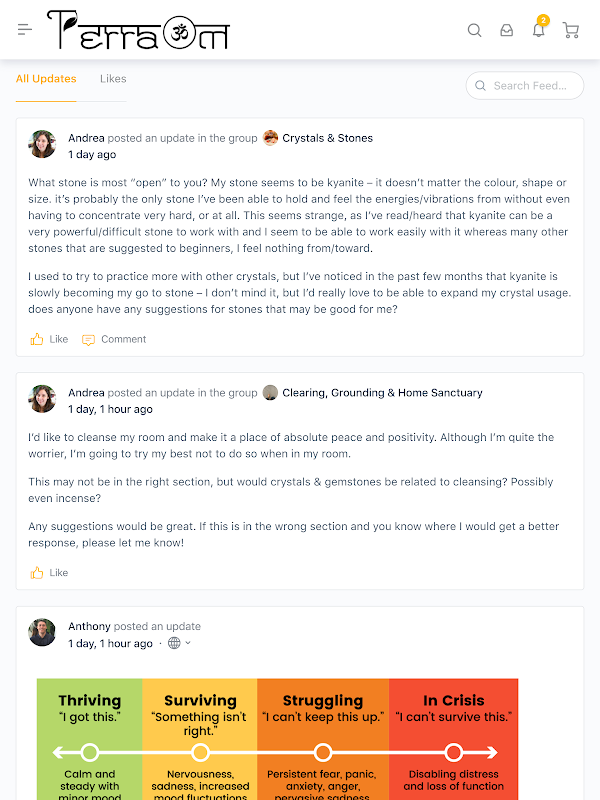Click in the Search Feed field

click(525, 86)
